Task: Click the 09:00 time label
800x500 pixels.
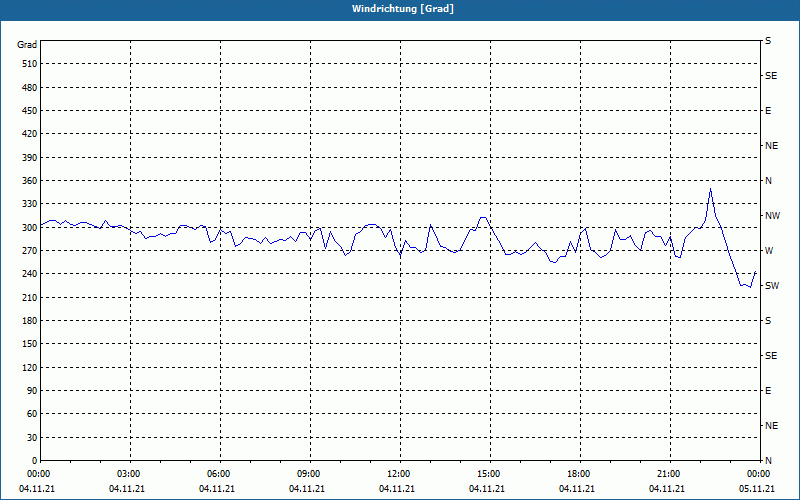Action: [x=309, y=474]
